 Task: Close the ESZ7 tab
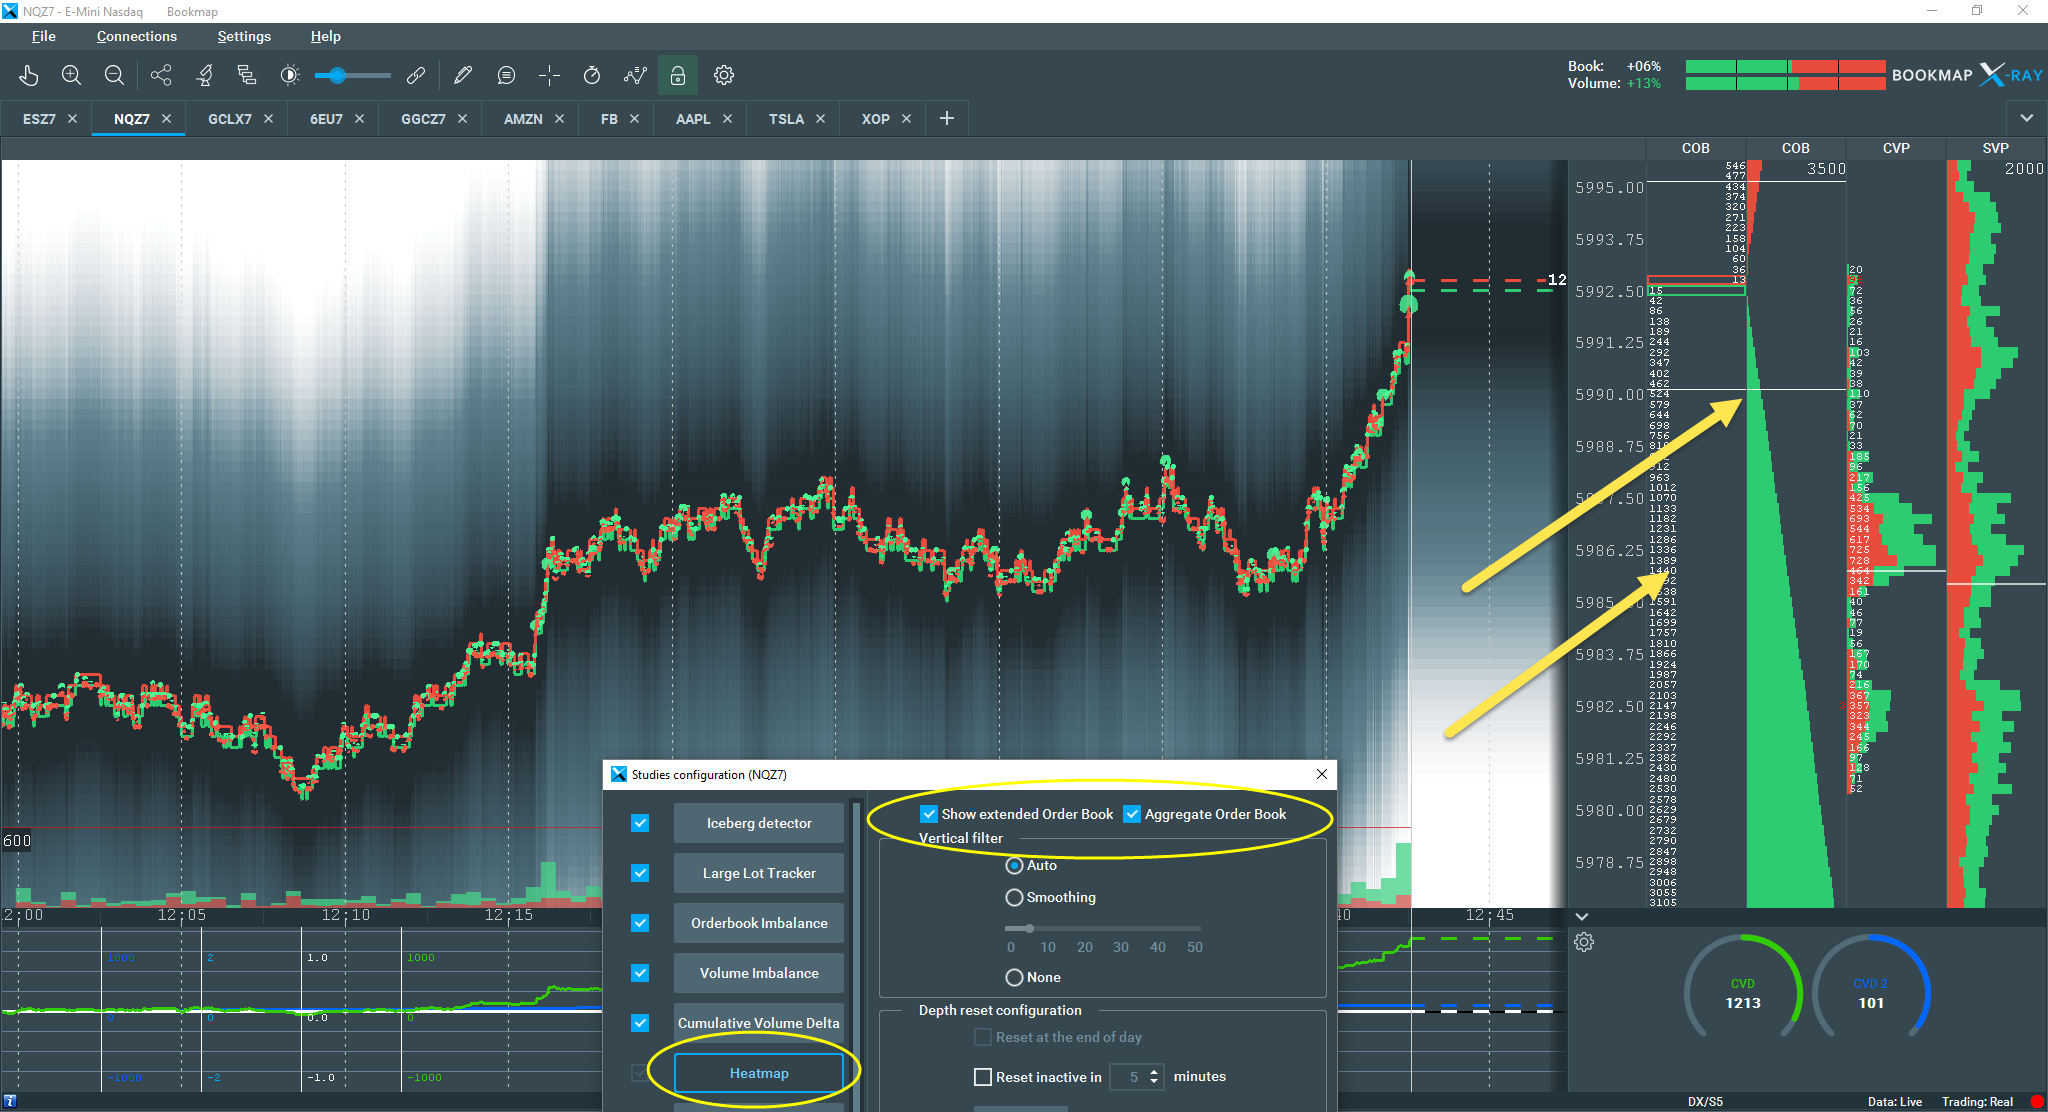coord(72,118)
